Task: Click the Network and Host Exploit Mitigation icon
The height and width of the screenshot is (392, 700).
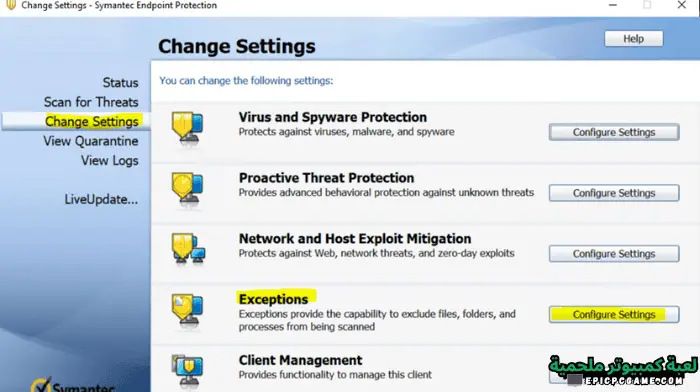Action: pyautogui.click(x=188, y=249)
